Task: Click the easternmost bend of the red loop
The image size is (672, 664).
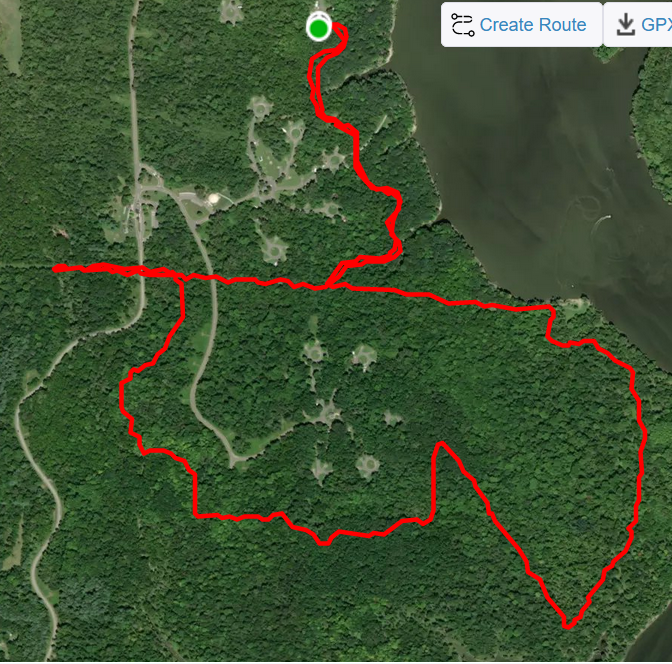Action: click(x=644, y=434)
